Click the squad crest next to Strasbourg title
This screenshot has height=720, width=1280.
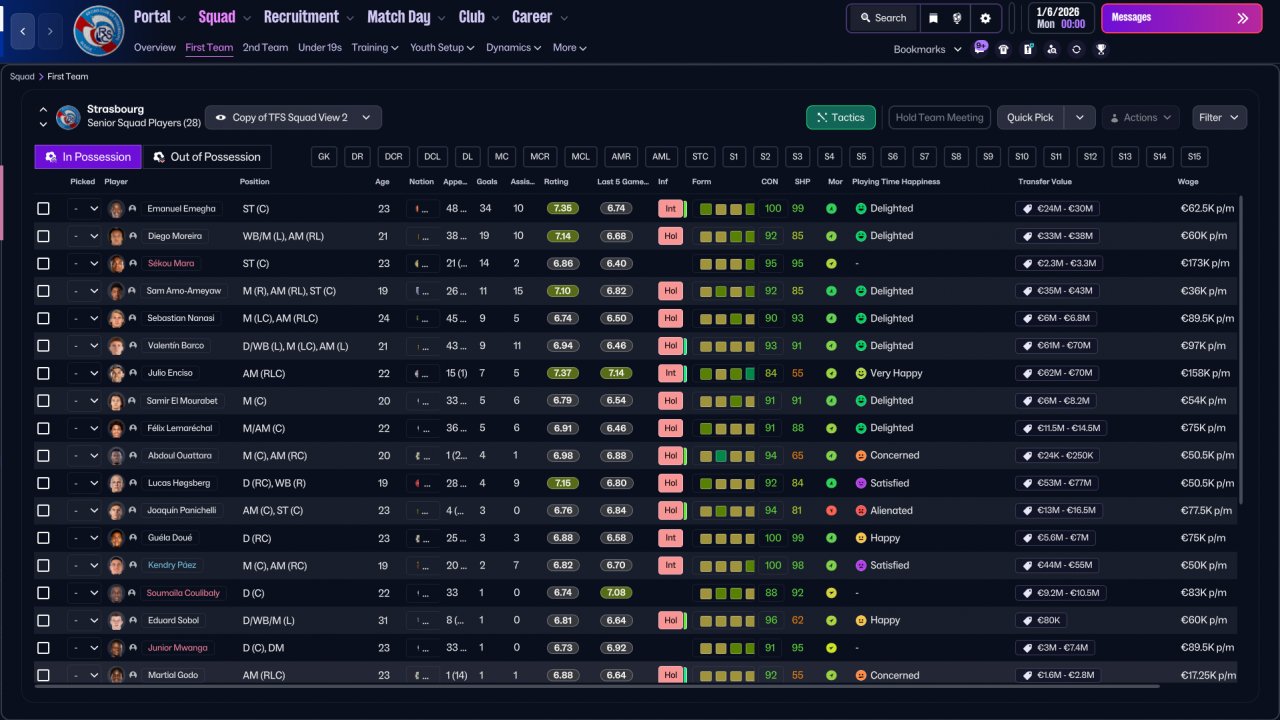tap(68, 117)
